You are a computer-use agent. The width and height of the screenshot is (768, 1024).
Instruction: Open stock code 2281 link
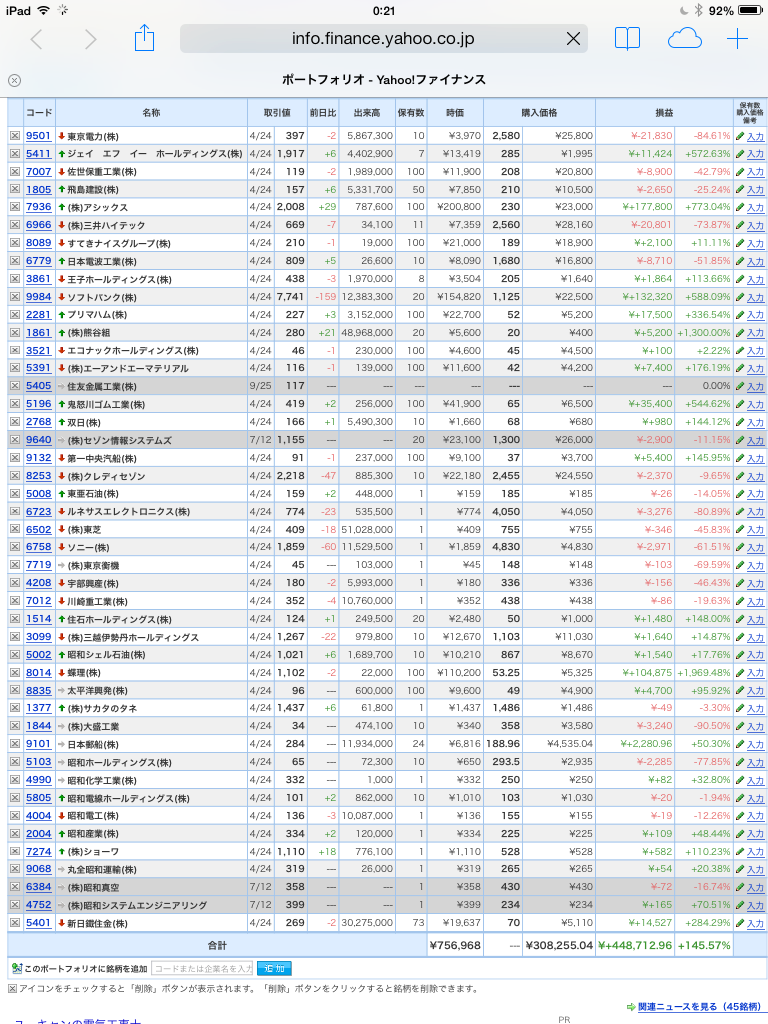tap(39, 315)
